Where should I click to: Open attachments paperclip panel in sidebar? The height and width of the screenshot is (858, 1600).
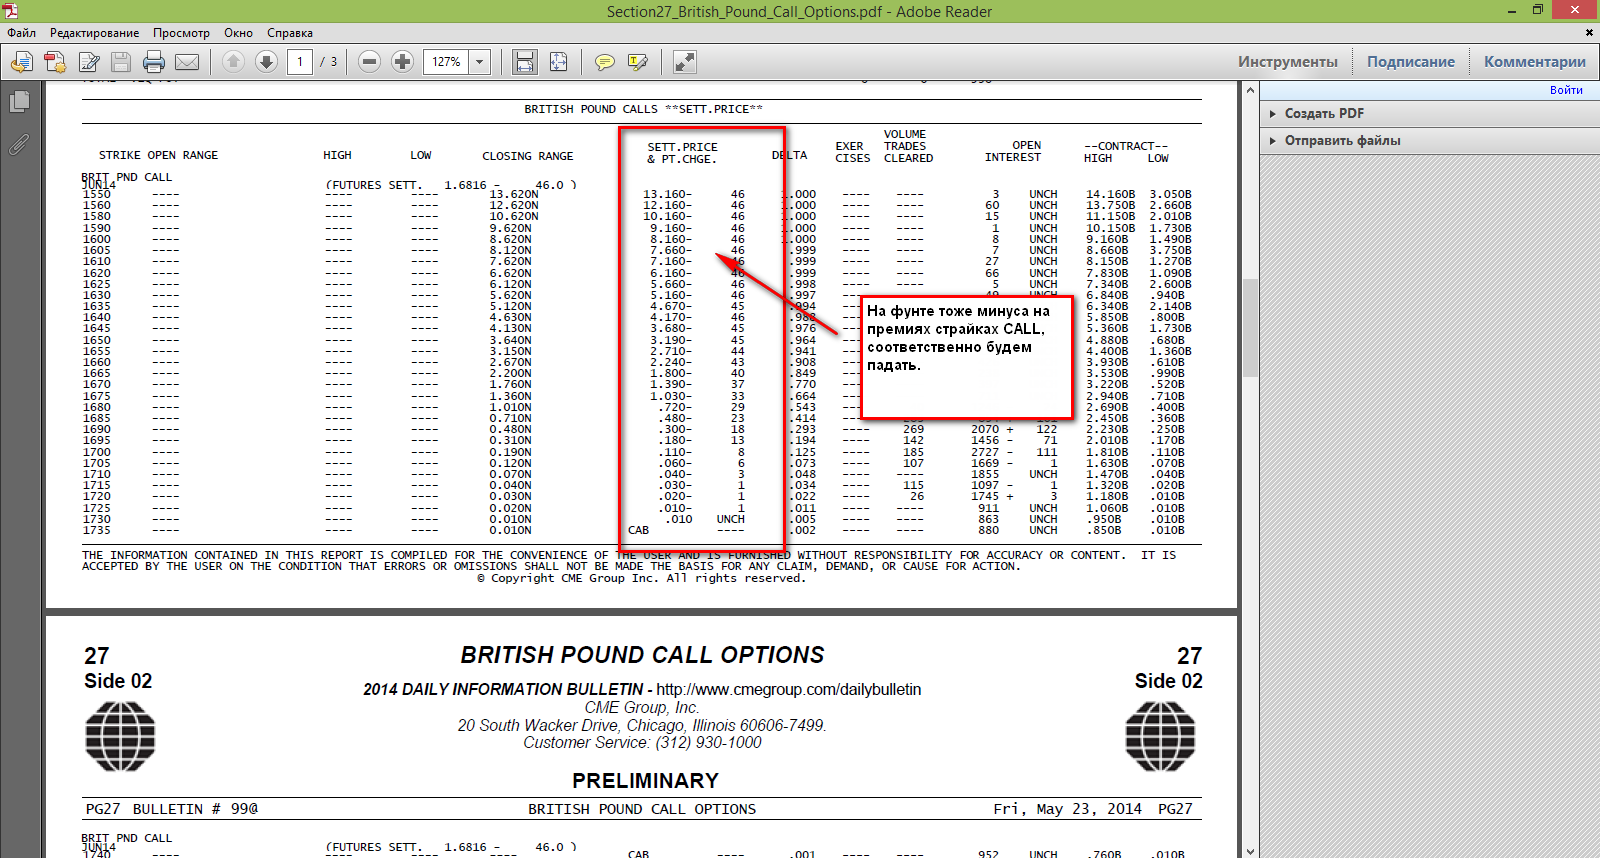click(19, 145)
